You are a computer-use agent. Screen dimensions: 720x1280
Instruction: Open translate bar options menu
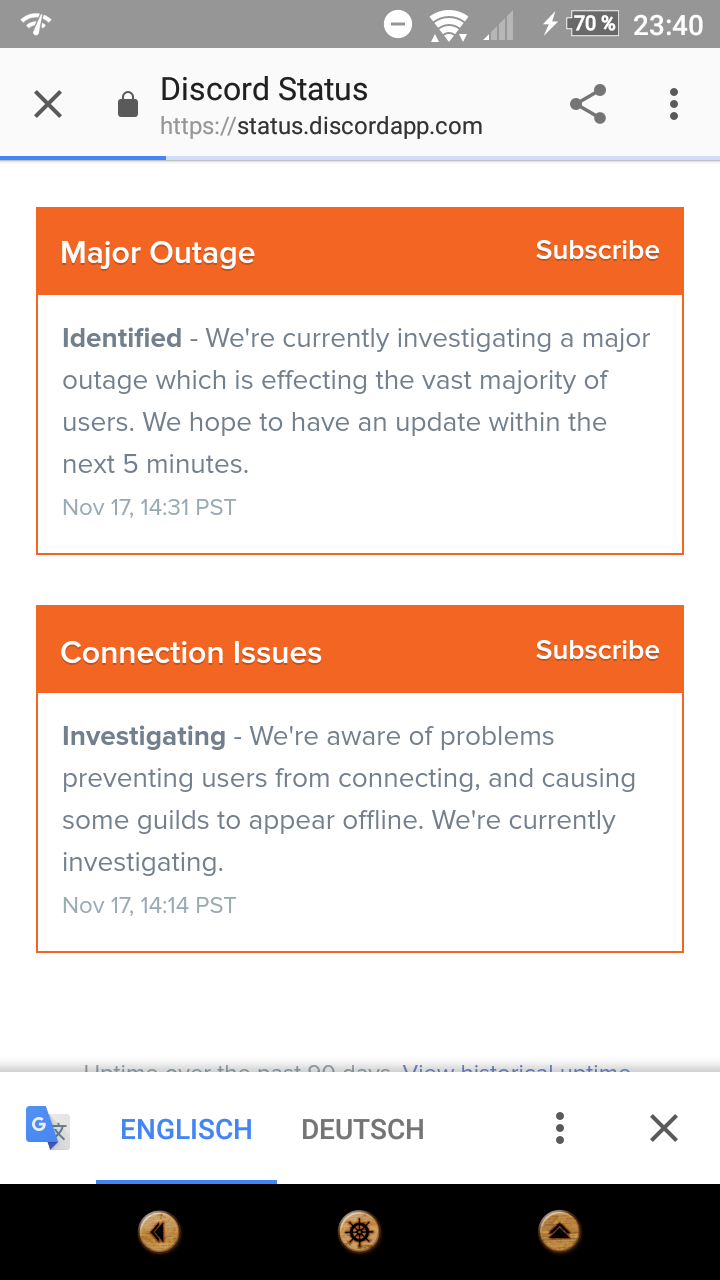tap(560, 1128)
